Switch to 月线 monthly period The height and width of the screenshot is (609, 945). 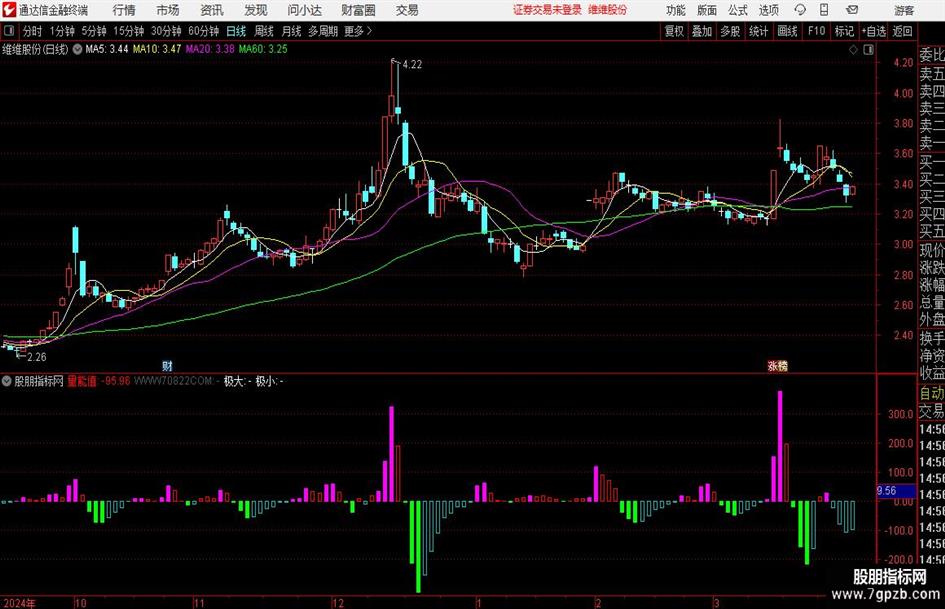tap(291, 31)
